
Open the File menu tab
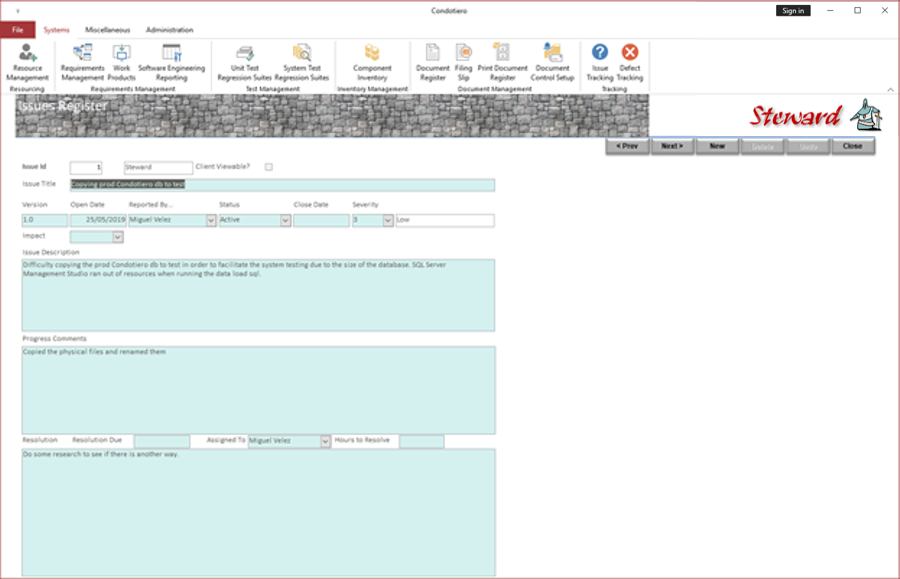click(18, 30)
